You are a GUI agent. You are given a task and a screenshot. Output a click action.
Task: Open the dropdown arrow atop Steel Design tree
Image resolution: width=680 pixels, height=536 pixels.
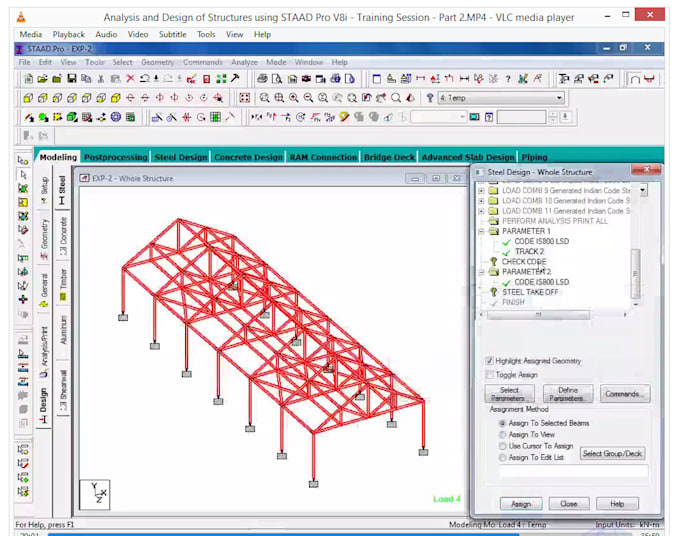pyautogui.click(x=643, y=190)
